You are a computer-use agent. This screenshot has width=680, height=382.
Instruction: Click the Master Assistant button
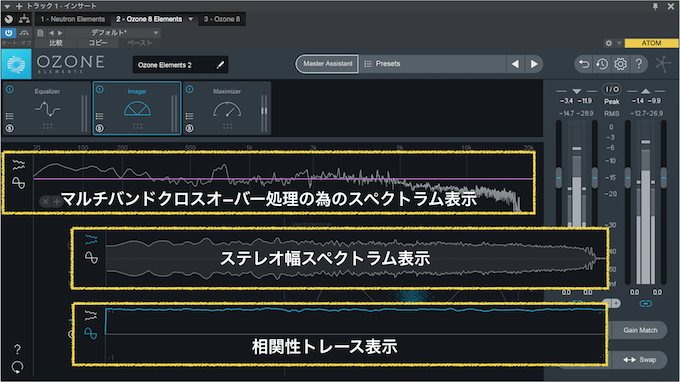coord(327,64)
